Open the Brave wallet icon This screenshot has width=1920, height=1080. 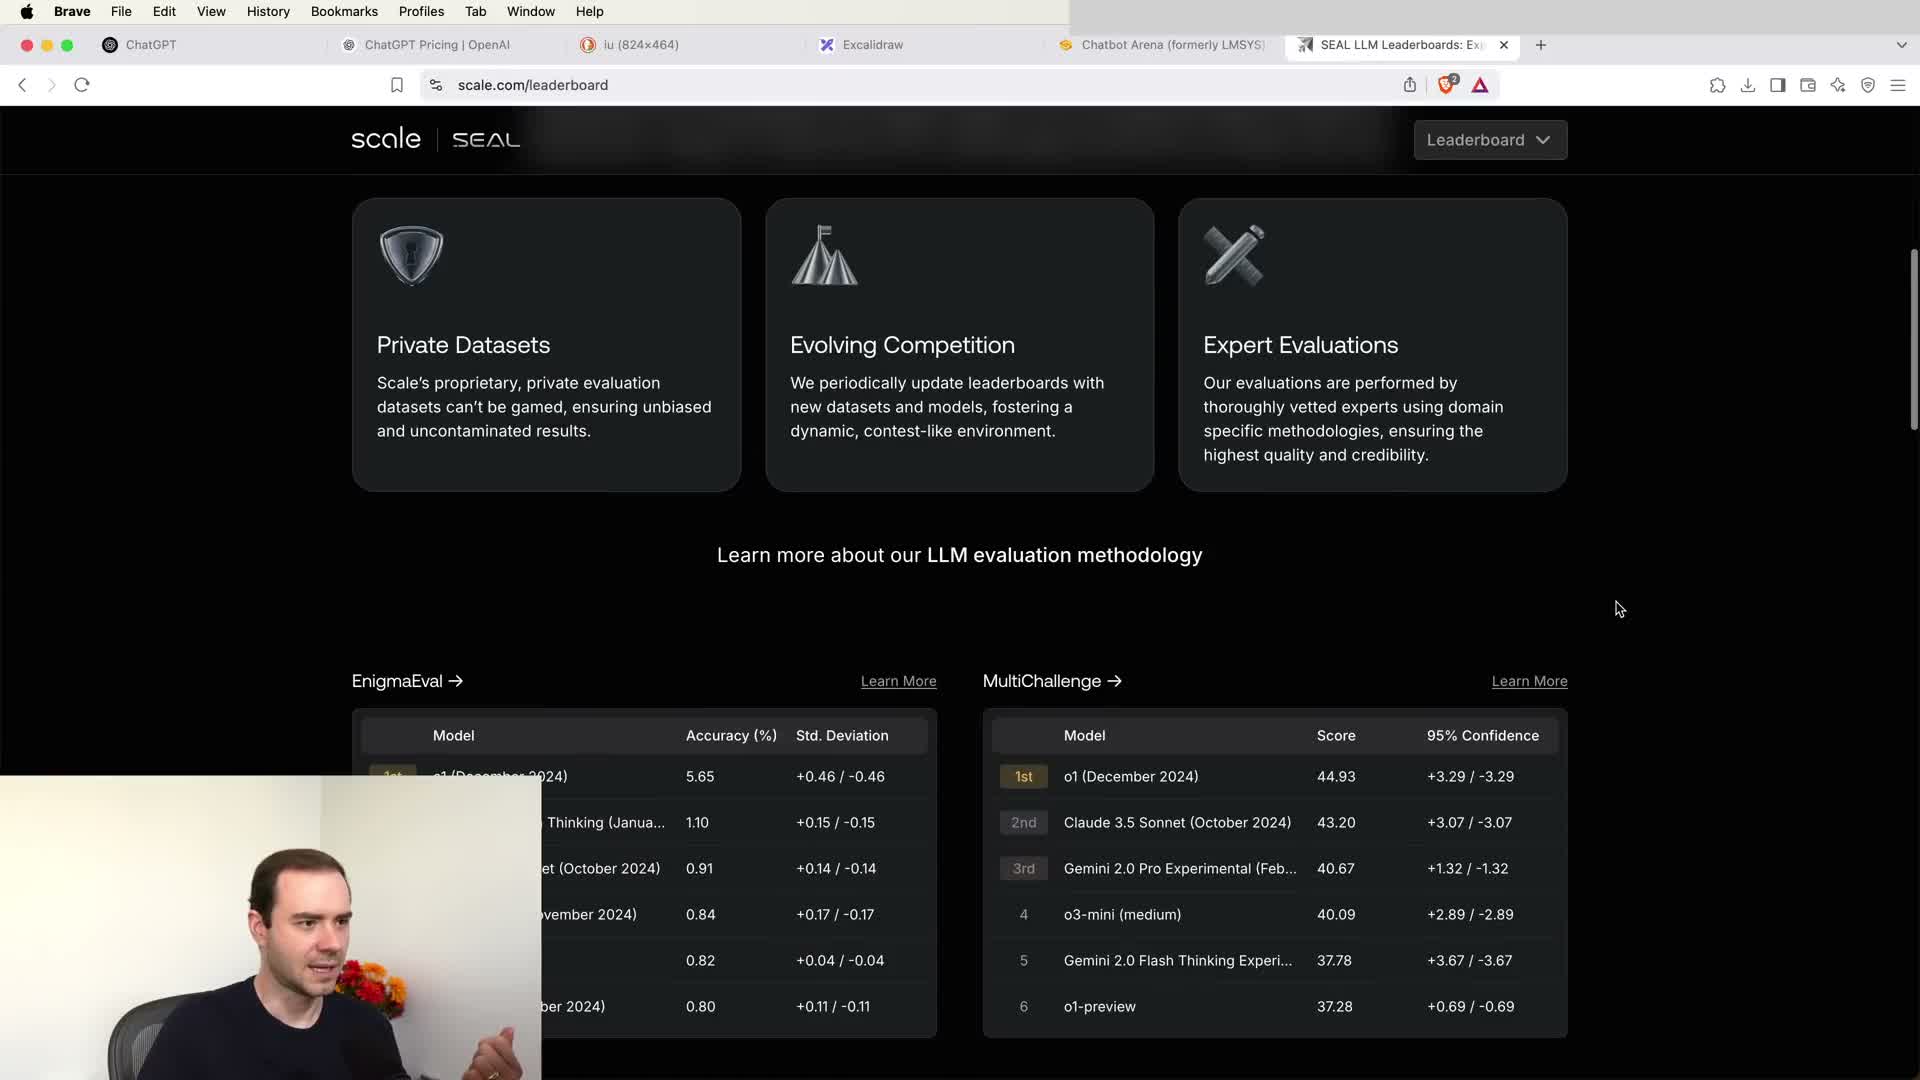(x=1808, y=85)
